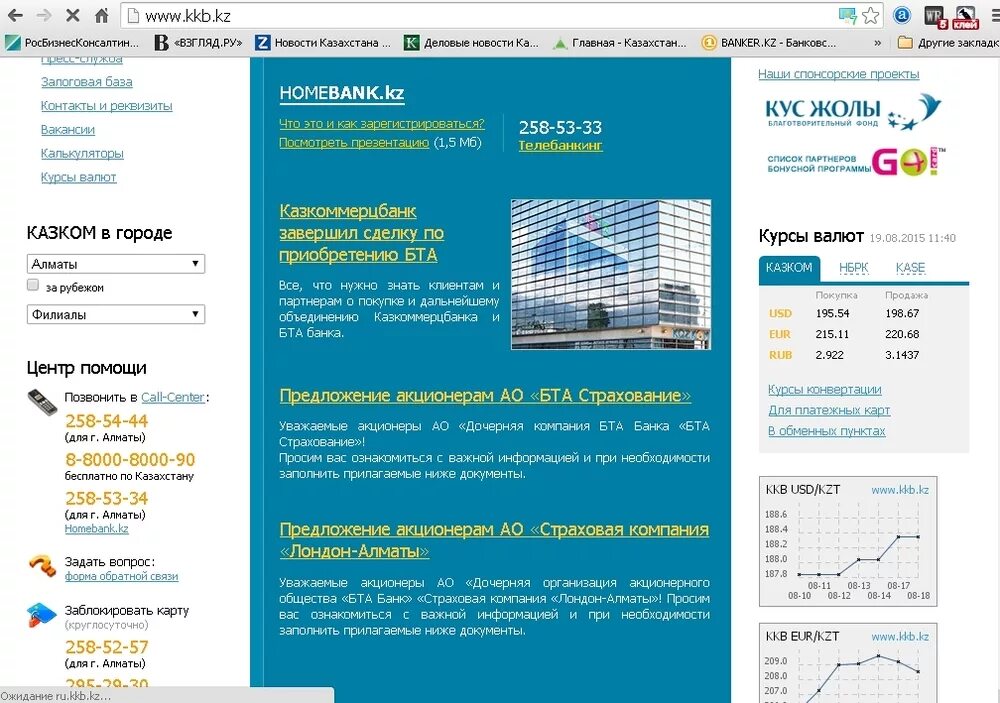Image resolution: width=1000 pixels, height=703 pixels.
Task: Go back using the browser back arrow
Action: [15, 15]
